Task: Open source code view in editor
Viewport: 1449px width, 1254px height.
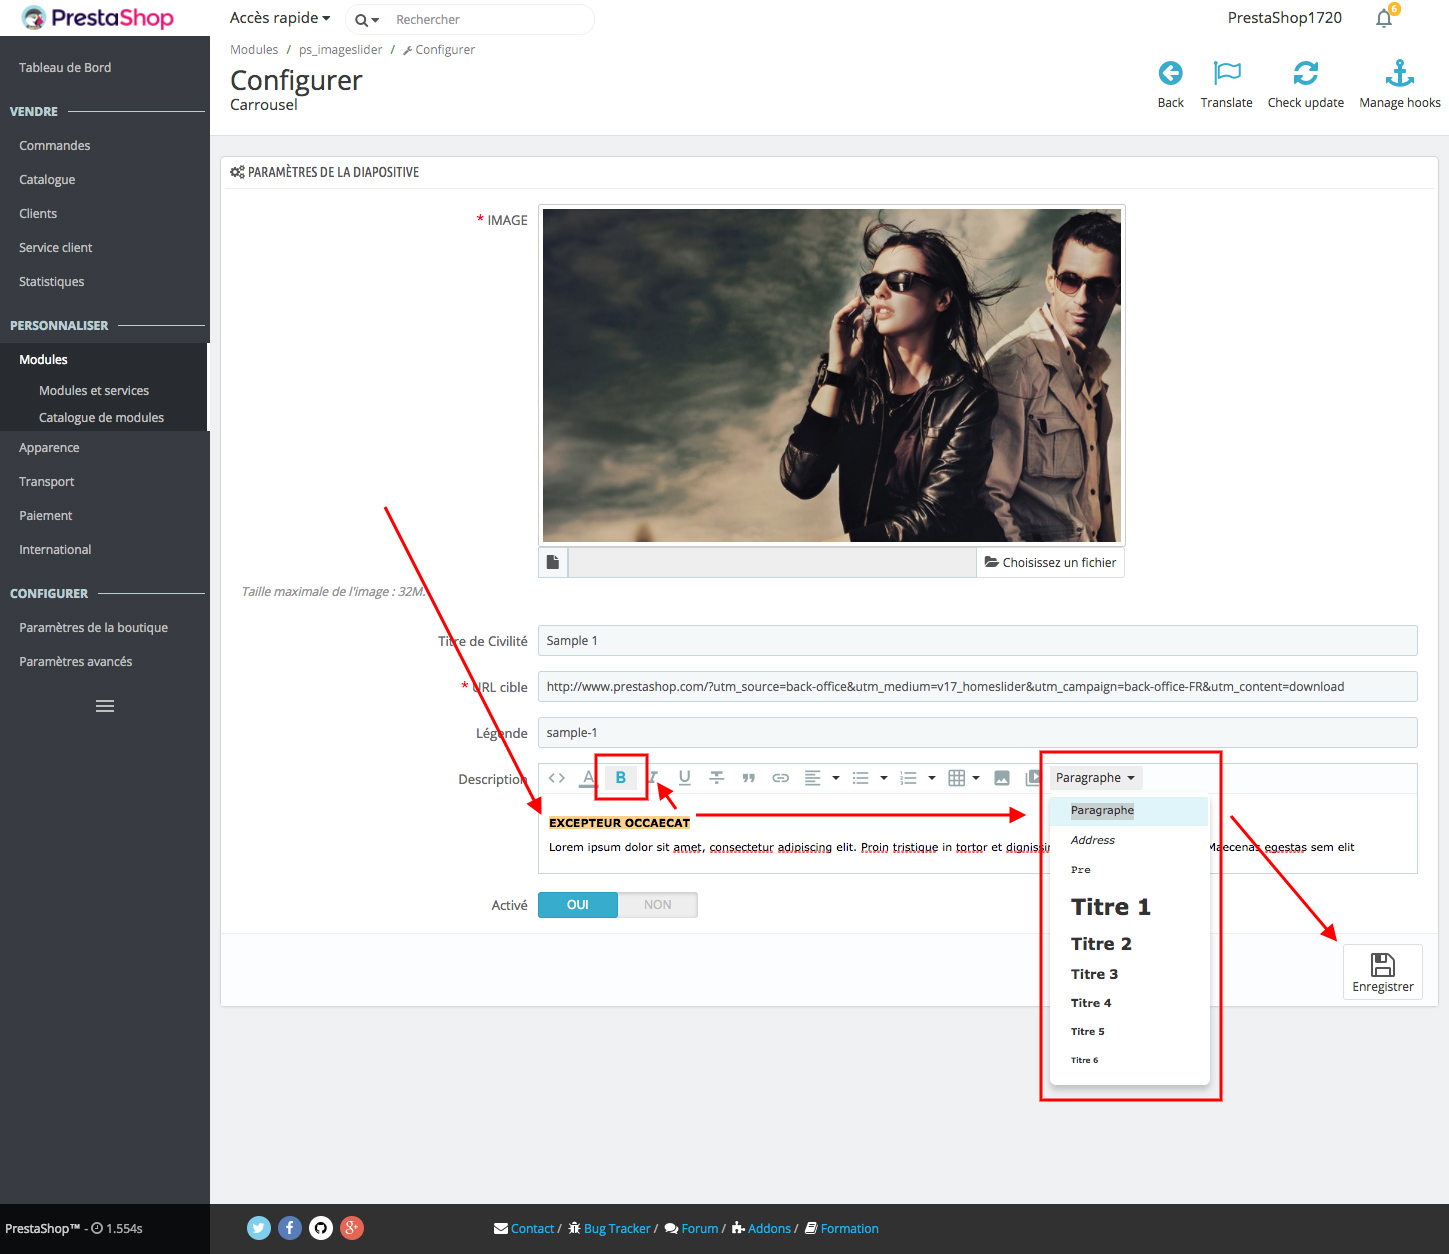Action: pos(557,778)
